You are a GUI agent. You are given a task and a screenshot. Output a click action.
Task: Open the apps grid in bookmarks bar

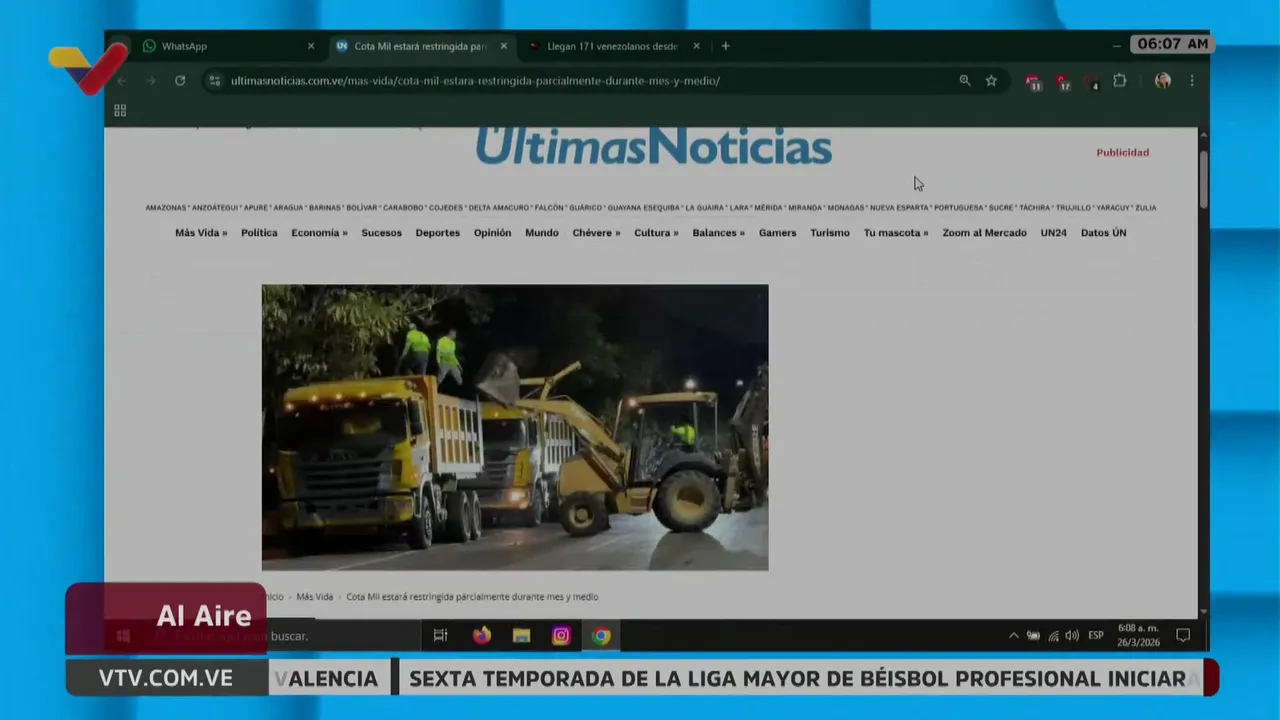(x=120, y=111)
